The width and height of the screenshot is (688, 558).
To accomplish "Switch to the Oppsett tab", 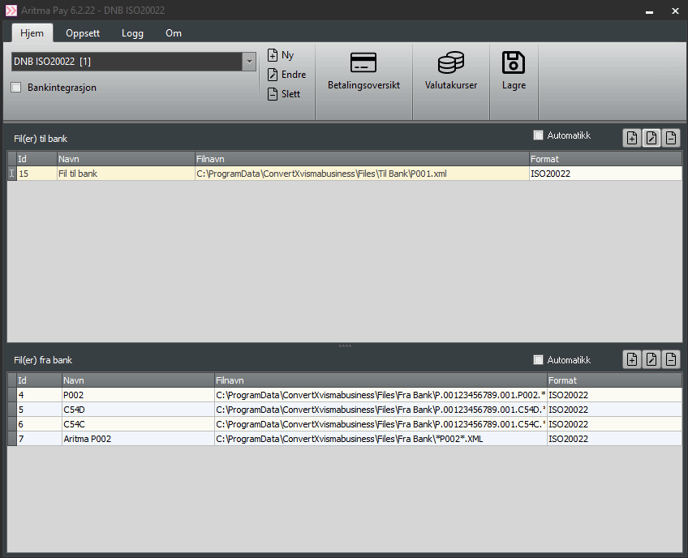I will tap(82, 33).
